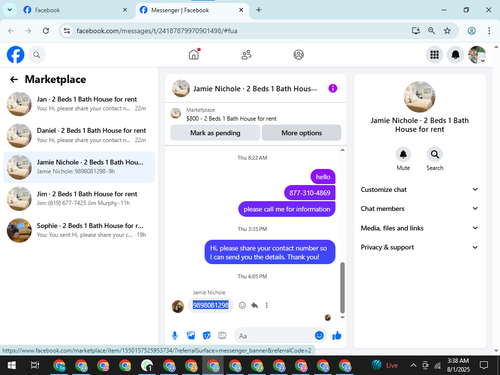
Task: Choose a GIF icon in composer
Action: pyautogui.click(x=222, y=335)
